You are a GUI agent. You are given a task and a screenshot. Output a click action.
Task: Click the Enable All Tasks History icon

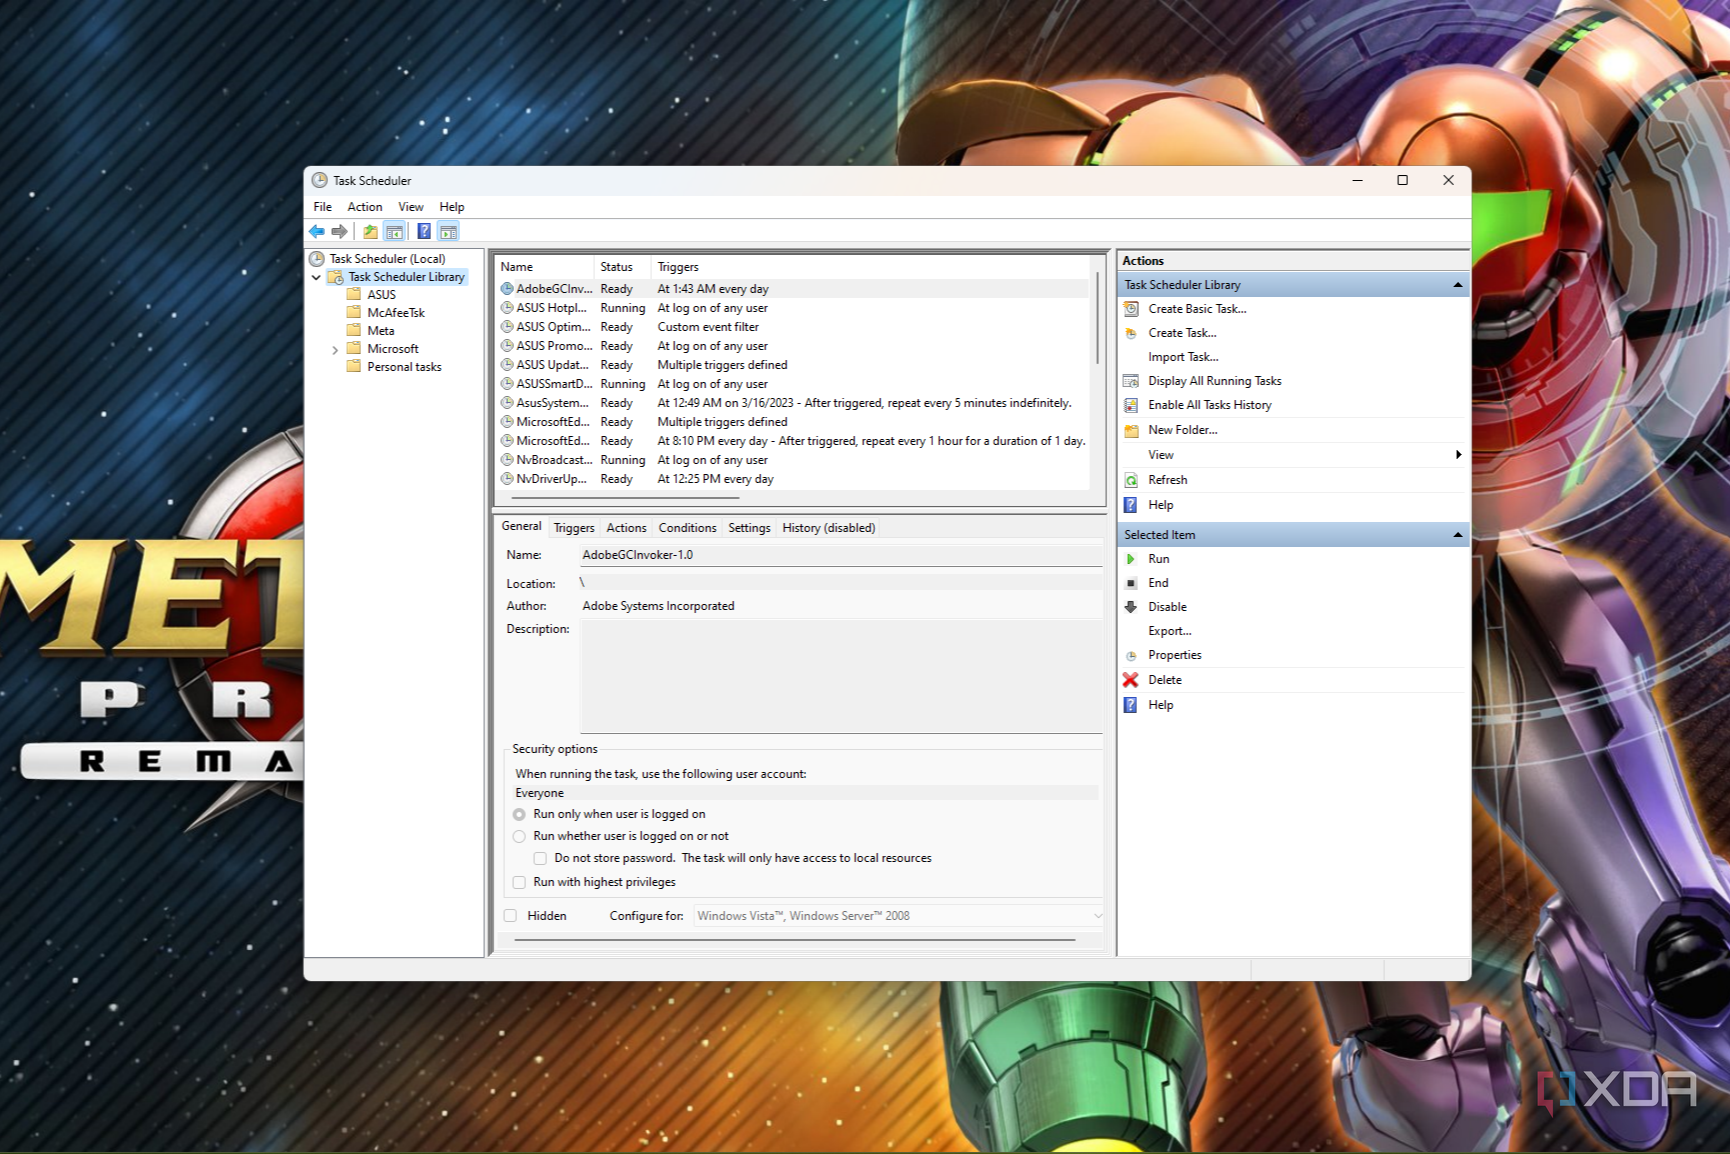[x=1131, y=404]
